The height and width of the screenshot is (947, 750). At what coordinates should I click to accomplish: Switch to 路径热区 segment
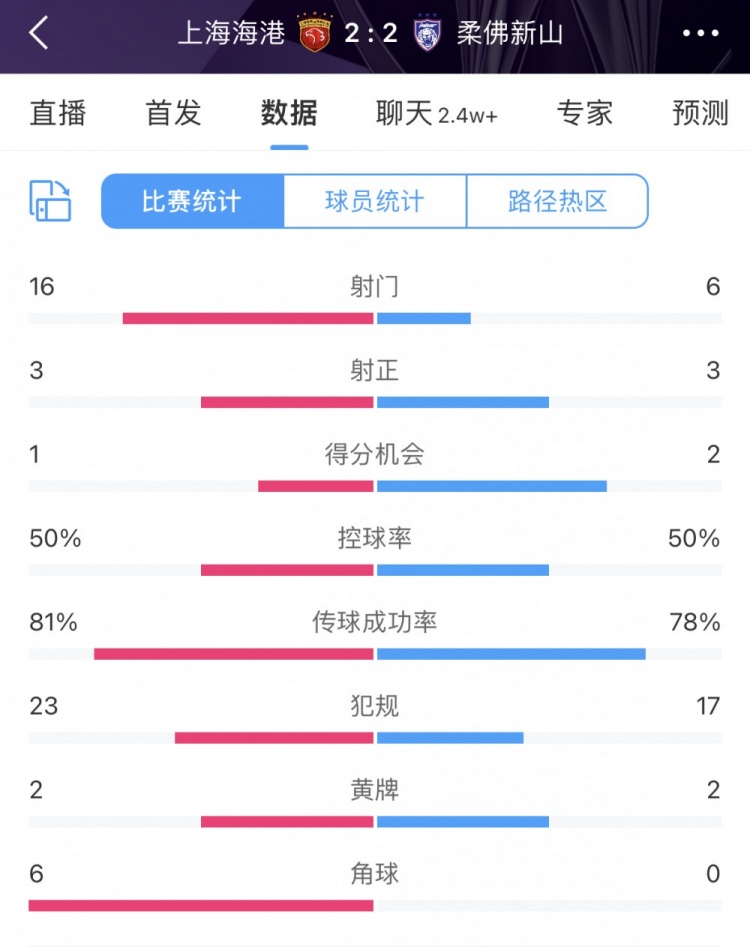click(x=557, y=201)
